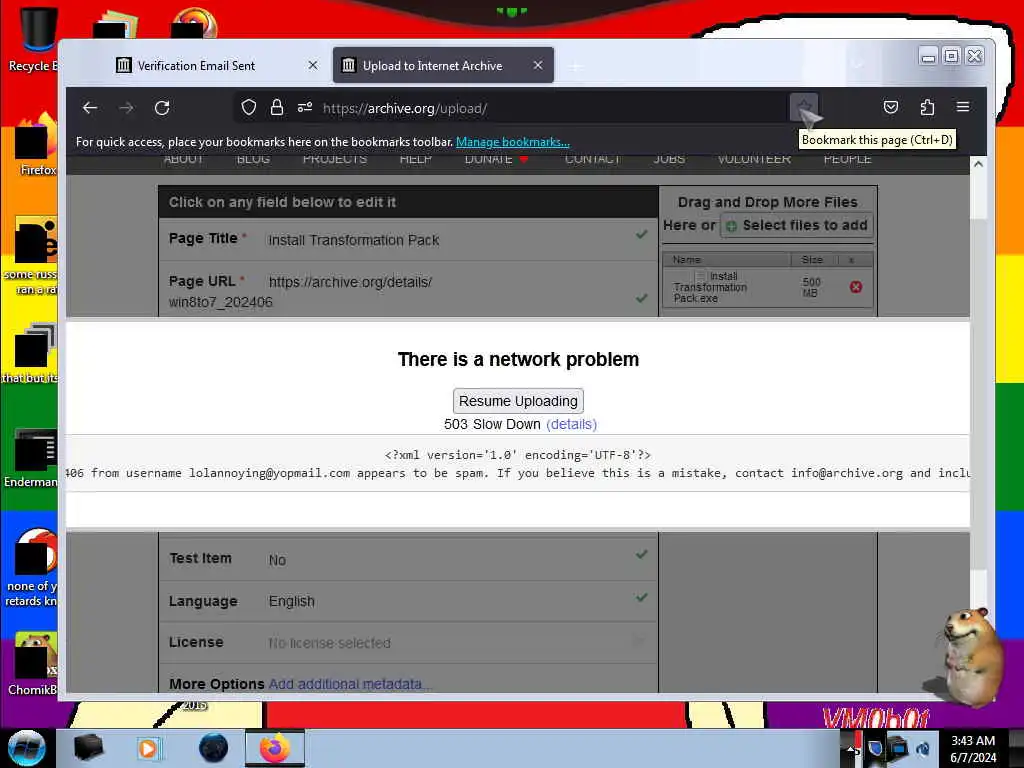Bookmark this page with the star icon
This screenshot has height=768, width=1024.
click(x=803, y=107)
